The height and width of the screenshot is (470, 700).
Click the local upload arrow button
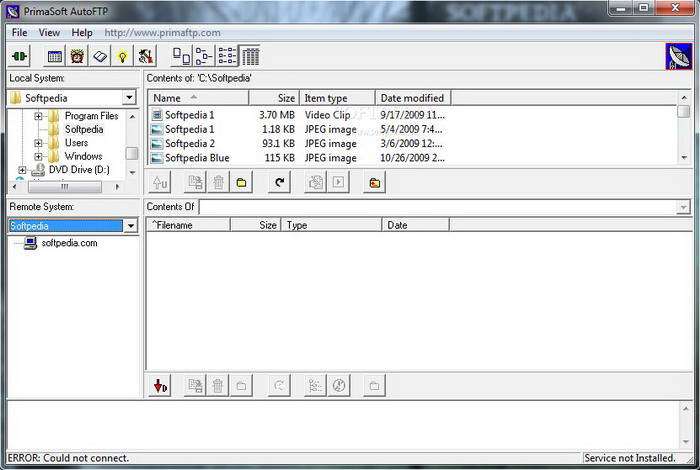pyautogui.click(x=160, y=183)
